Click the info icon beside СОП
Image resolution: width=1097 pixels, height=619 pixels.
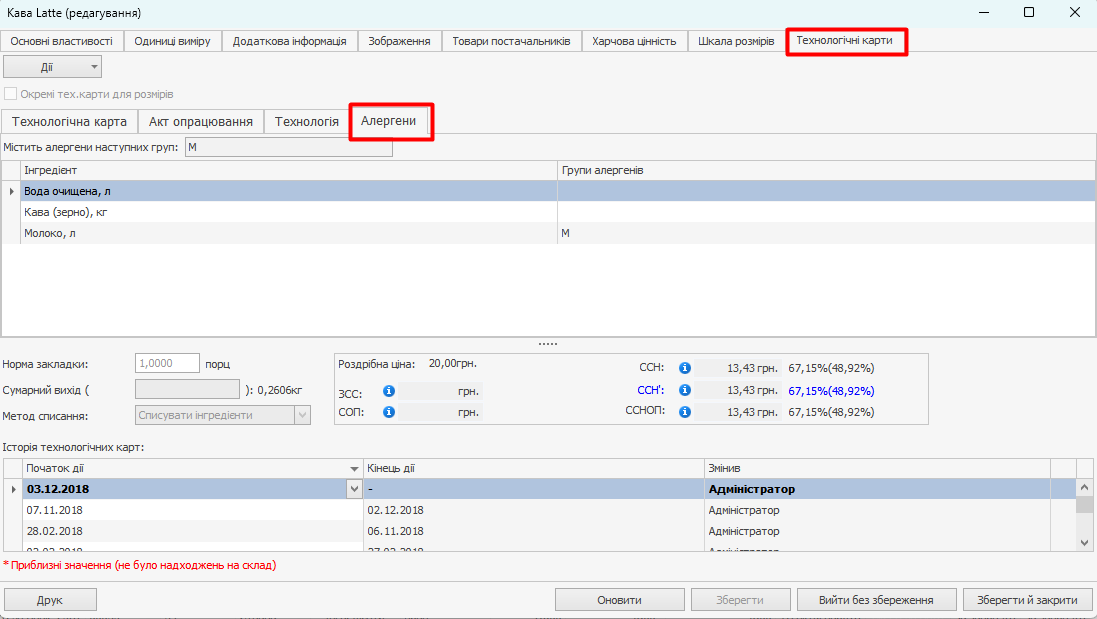(390, 412)
